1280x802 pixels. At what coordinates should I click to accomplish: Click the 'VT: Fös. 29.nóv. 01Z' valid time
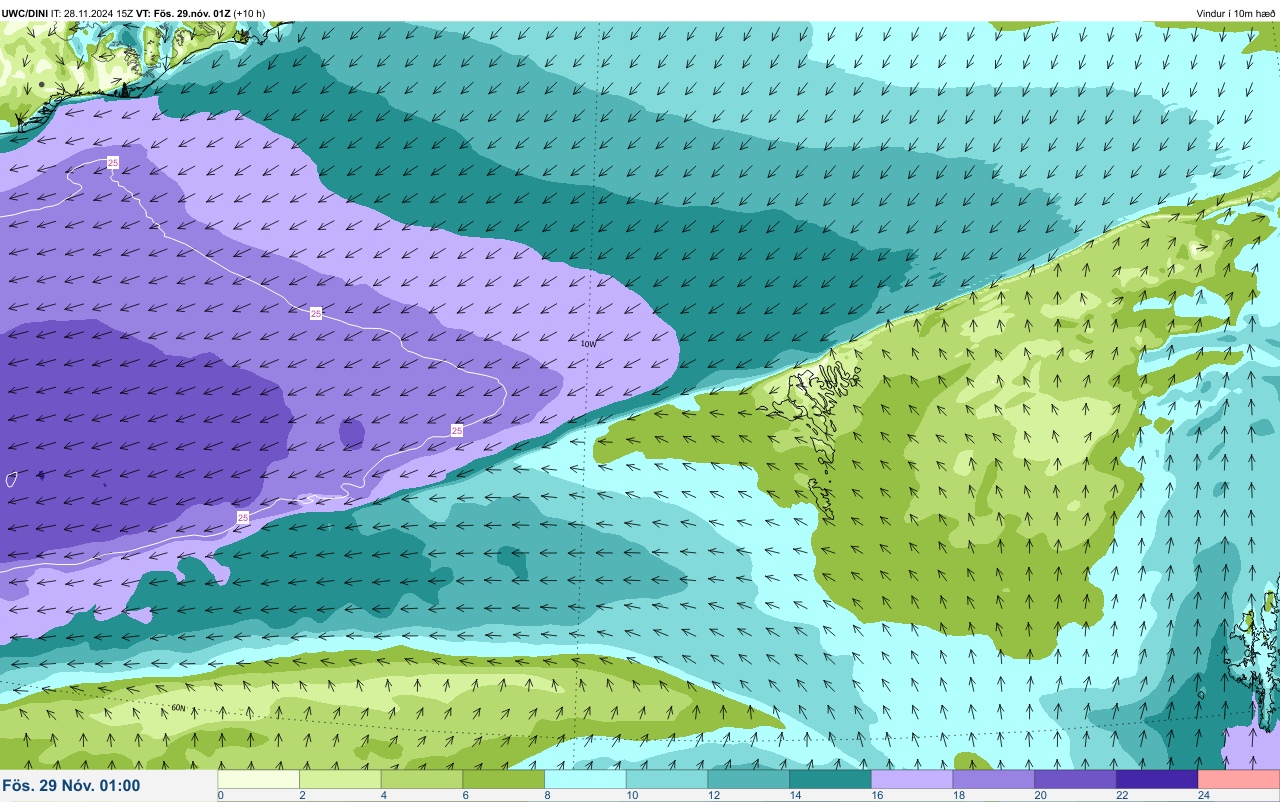tap(183, 13)
